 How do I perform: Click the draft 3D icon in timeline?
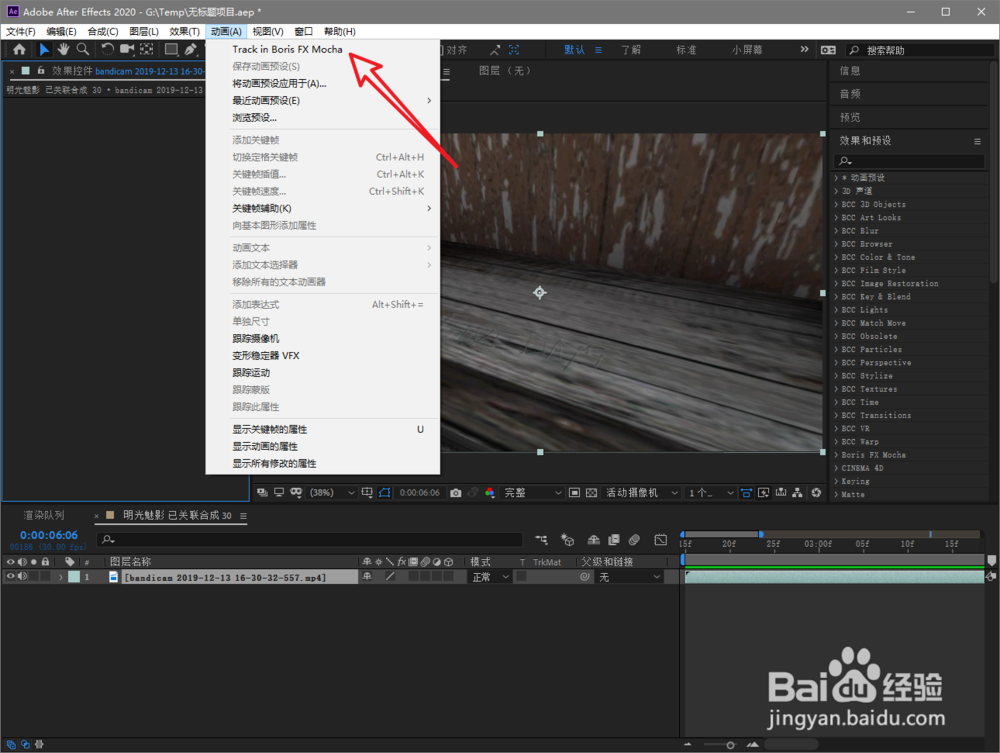click(567, 540)
